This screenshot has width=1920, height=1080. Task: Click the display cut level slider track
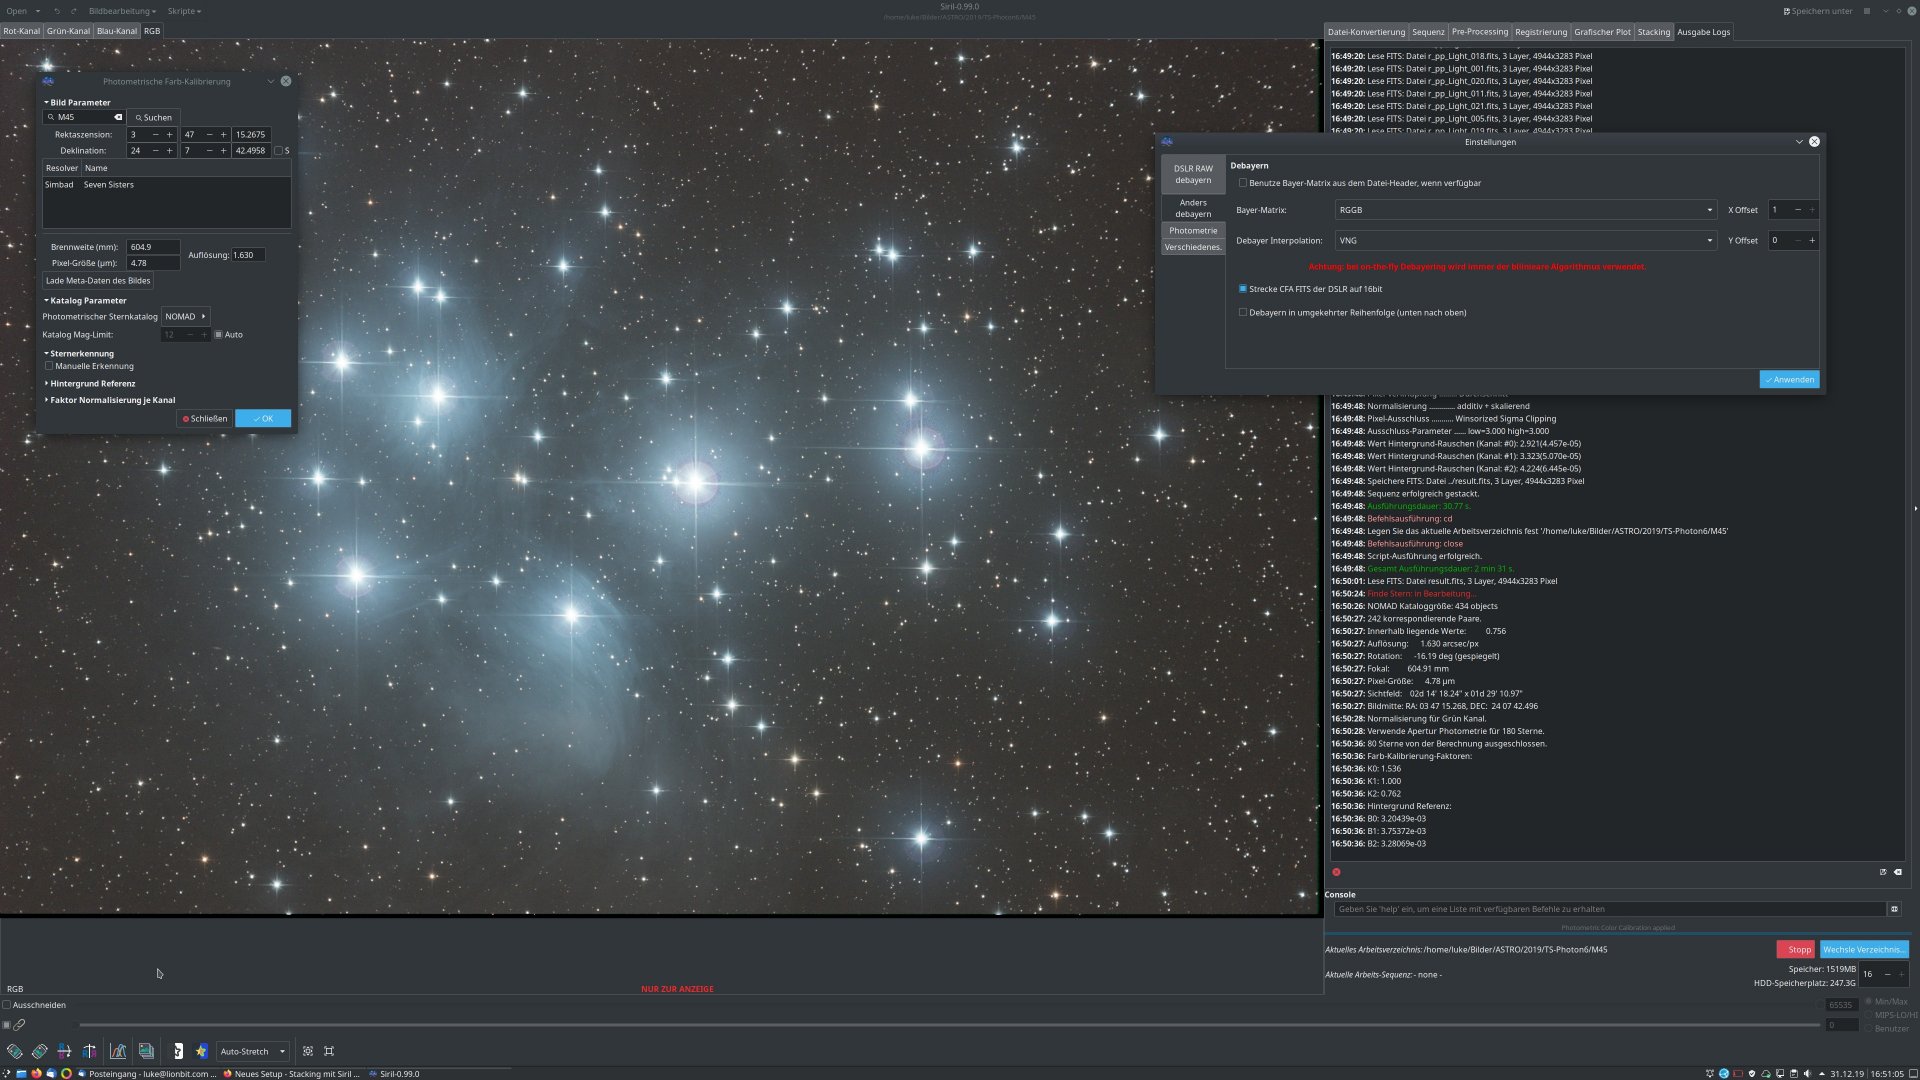click(x=948, y=1025)
